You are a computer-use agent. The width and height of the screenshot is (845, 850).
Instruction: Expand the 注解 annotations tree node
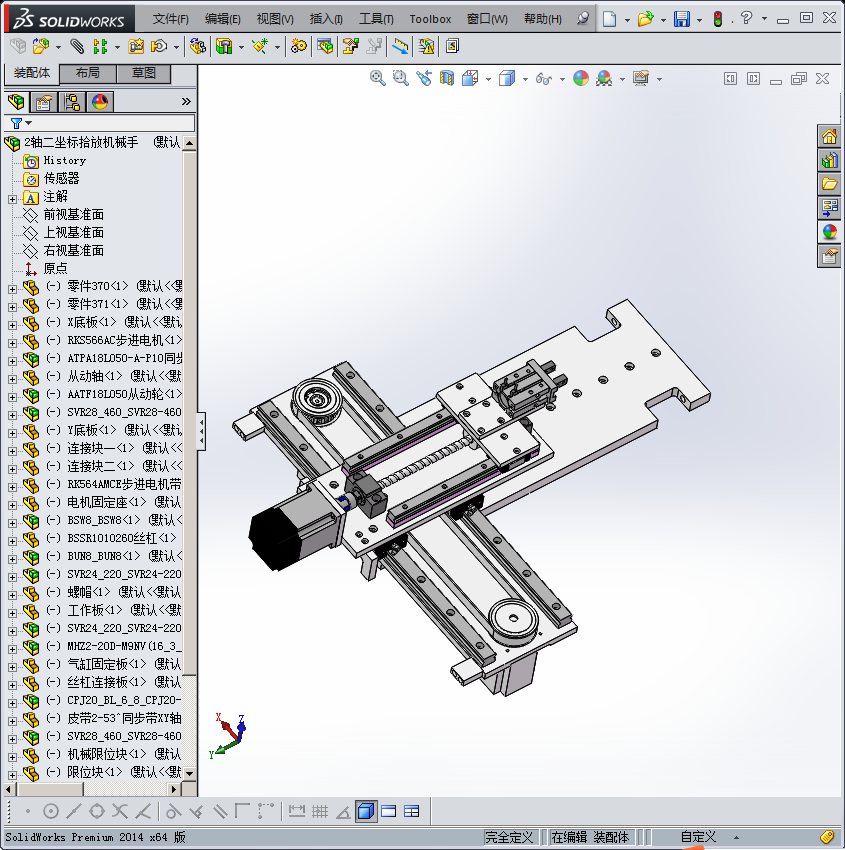(x=12, y=199)
